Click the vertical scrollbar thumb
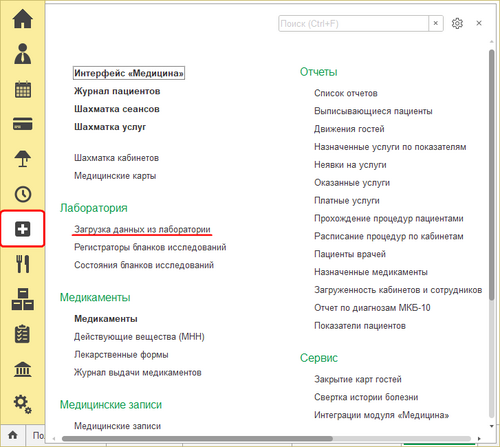The width and height of the screenshot is (500, 447). [x=492, y=175]
